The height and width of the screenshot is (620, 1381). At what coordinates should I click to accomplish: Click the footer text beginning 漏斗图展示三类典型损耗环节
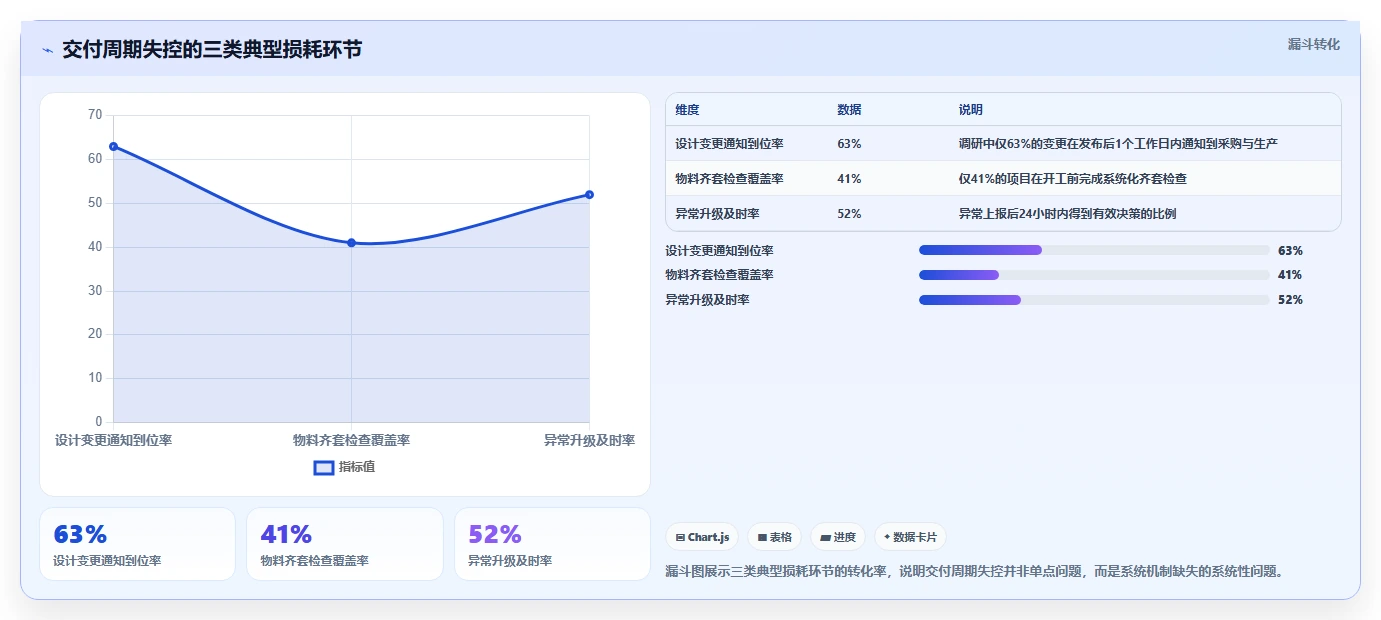pyautogui.click(x=974, y=572)
